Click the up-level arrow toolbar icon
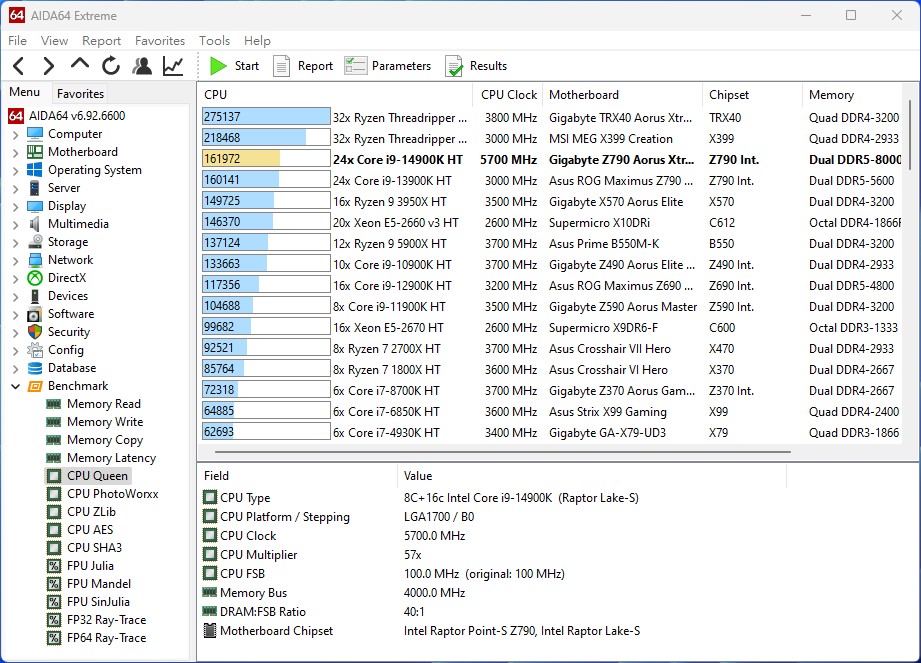 80,66
